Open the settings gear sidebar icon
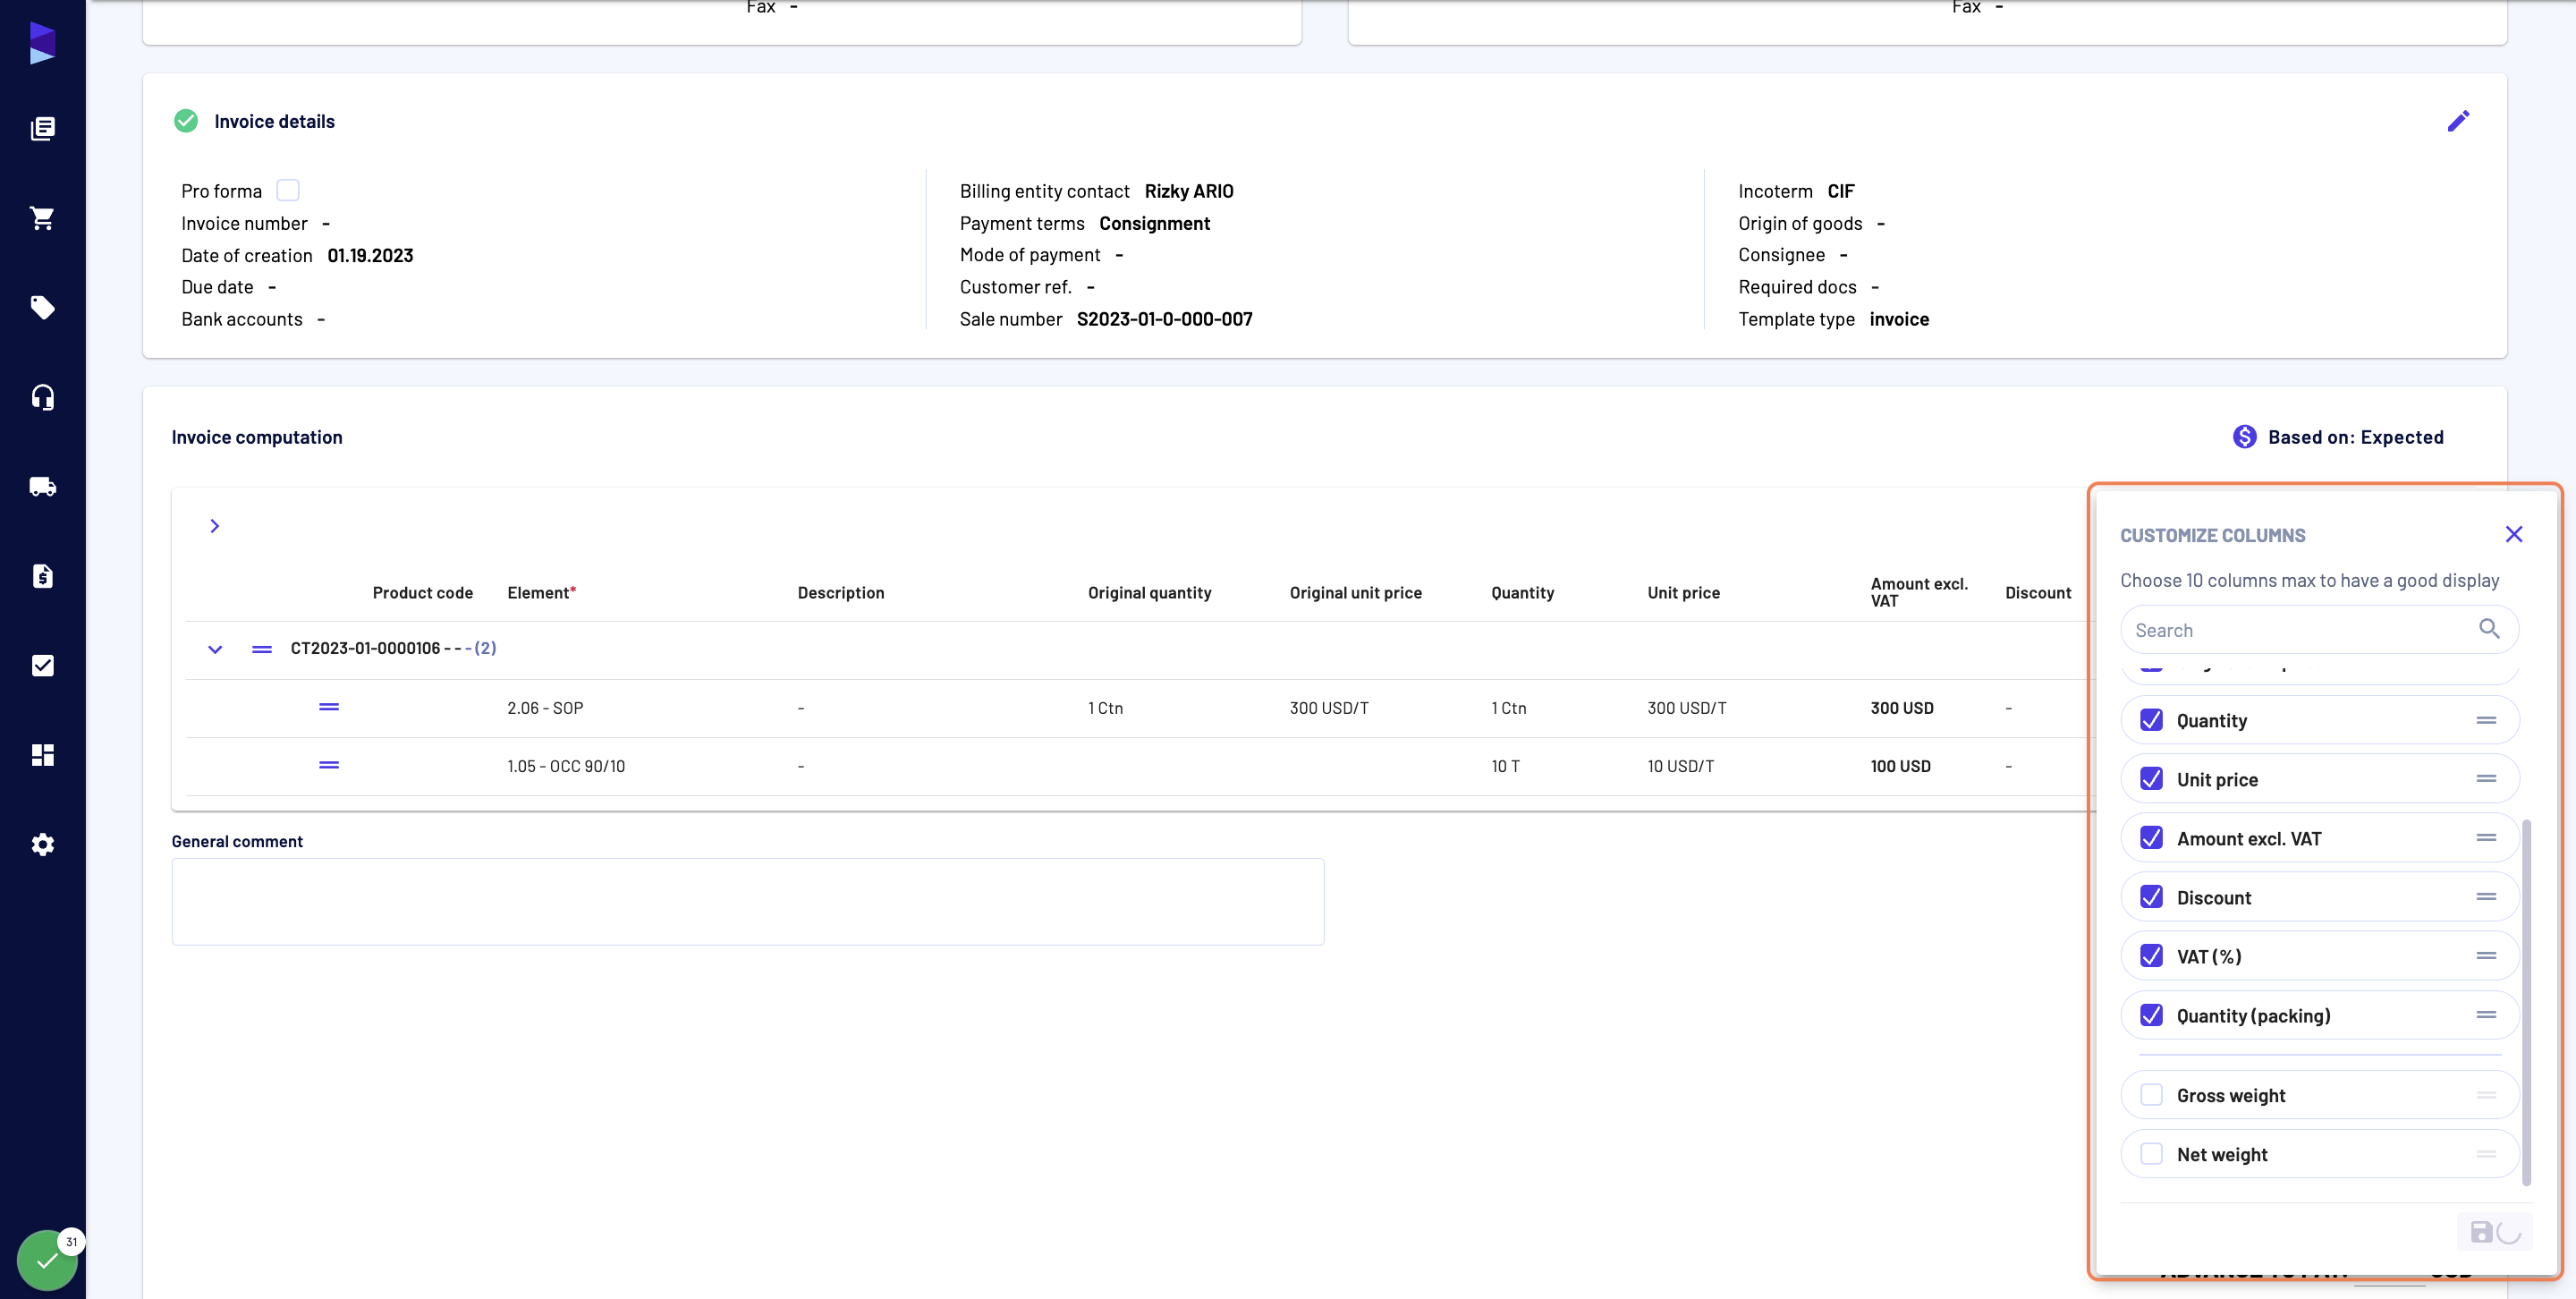 pyautogui.click(x=42, y=845)
